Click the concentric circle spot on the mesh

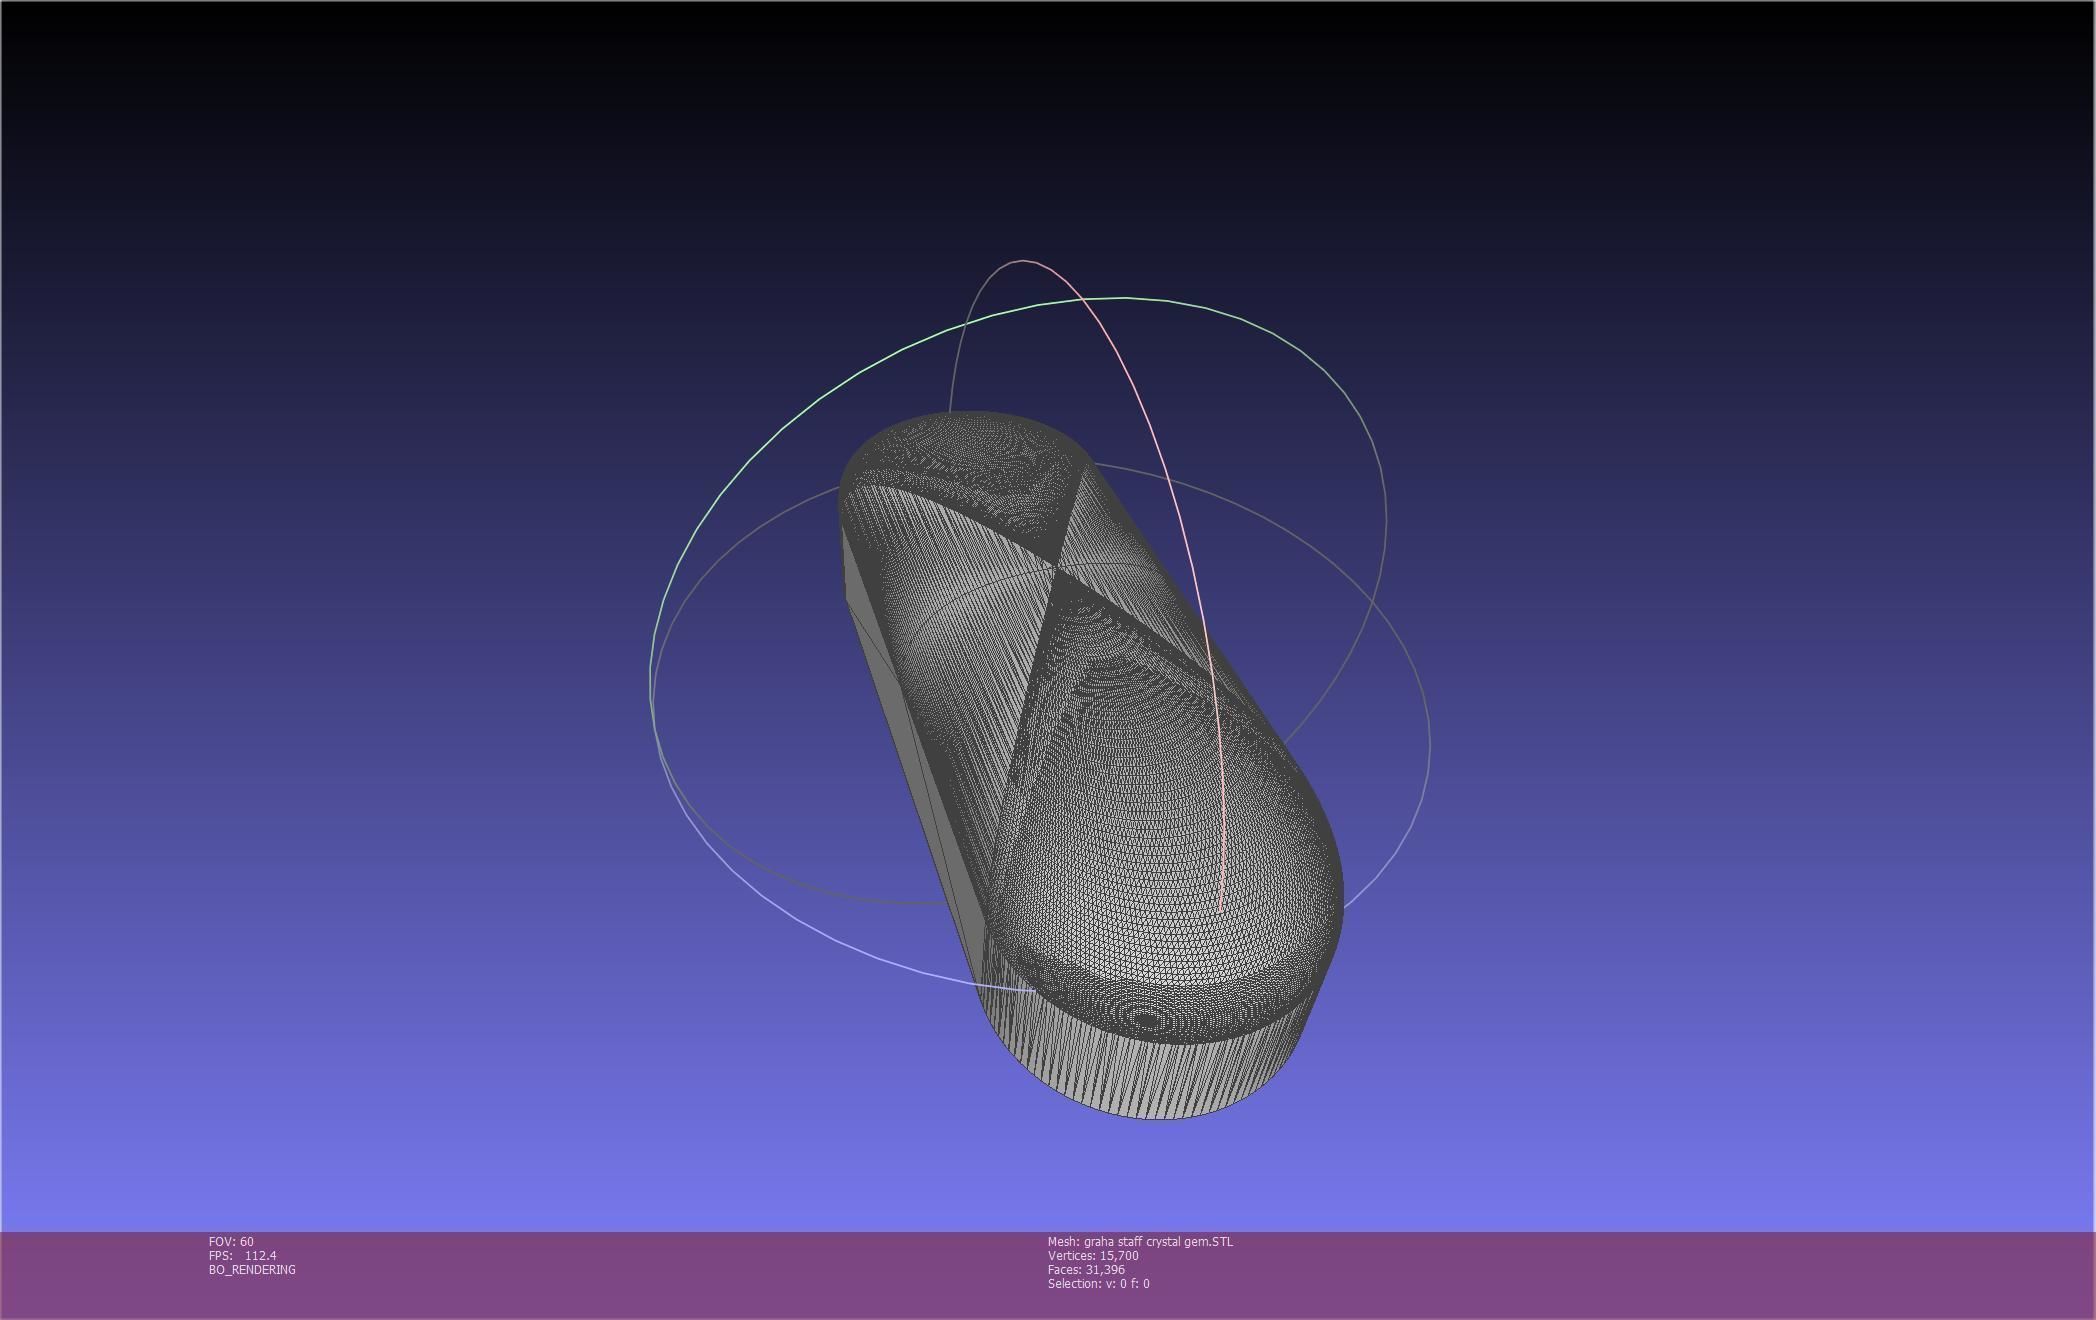(1147, 1020)
